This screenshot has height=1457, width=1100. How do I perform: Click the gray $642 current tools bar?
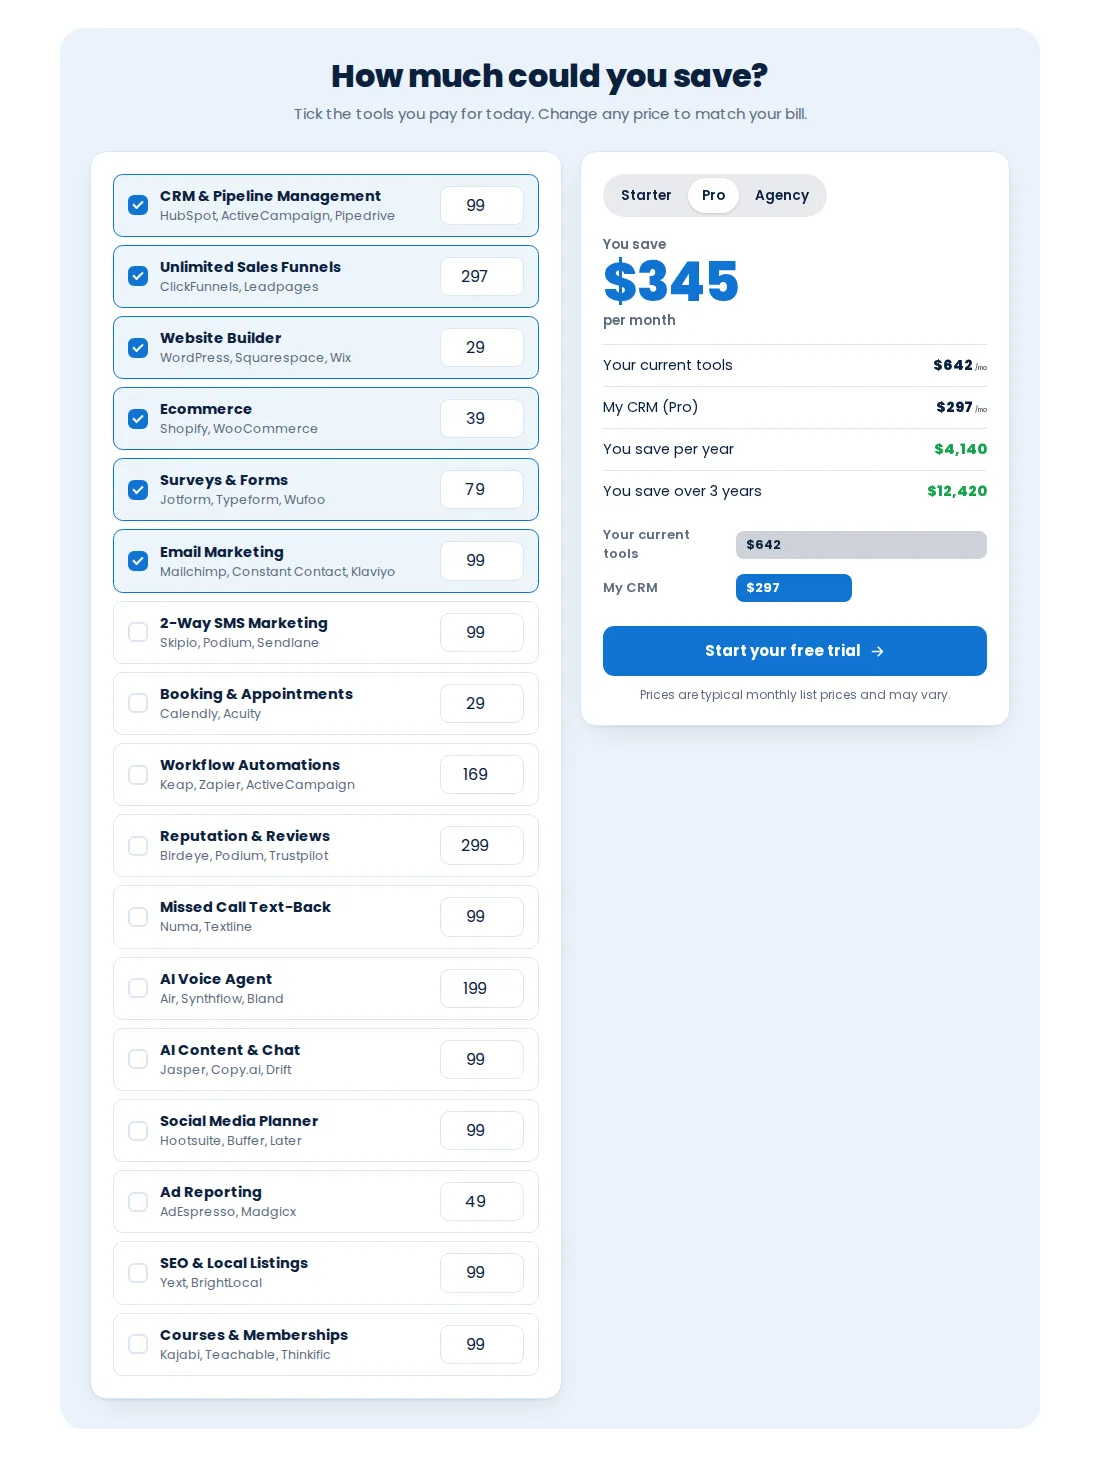point(861,545)
